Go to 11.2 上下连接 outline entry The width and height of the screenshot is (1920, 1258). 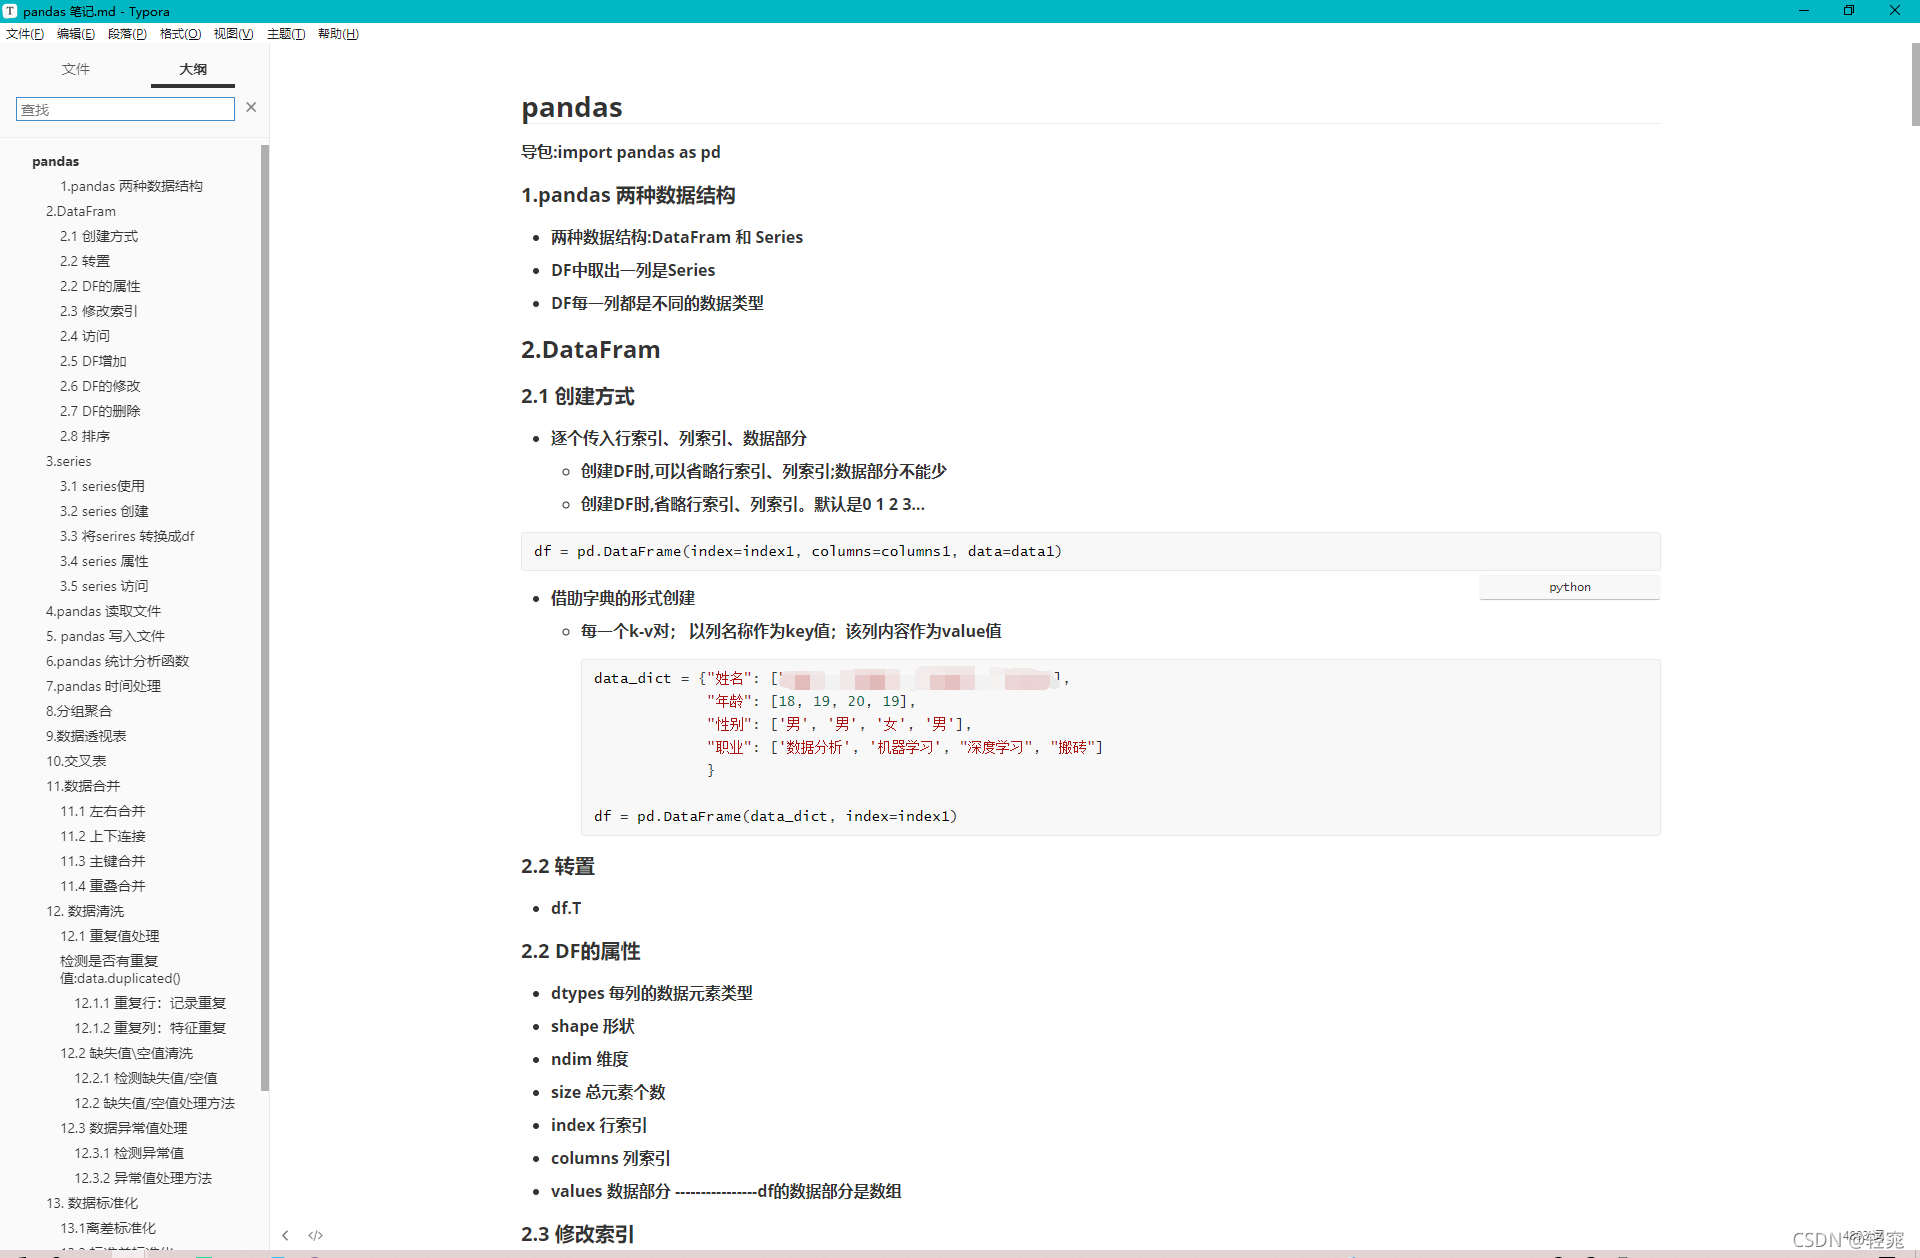(103, 836)
